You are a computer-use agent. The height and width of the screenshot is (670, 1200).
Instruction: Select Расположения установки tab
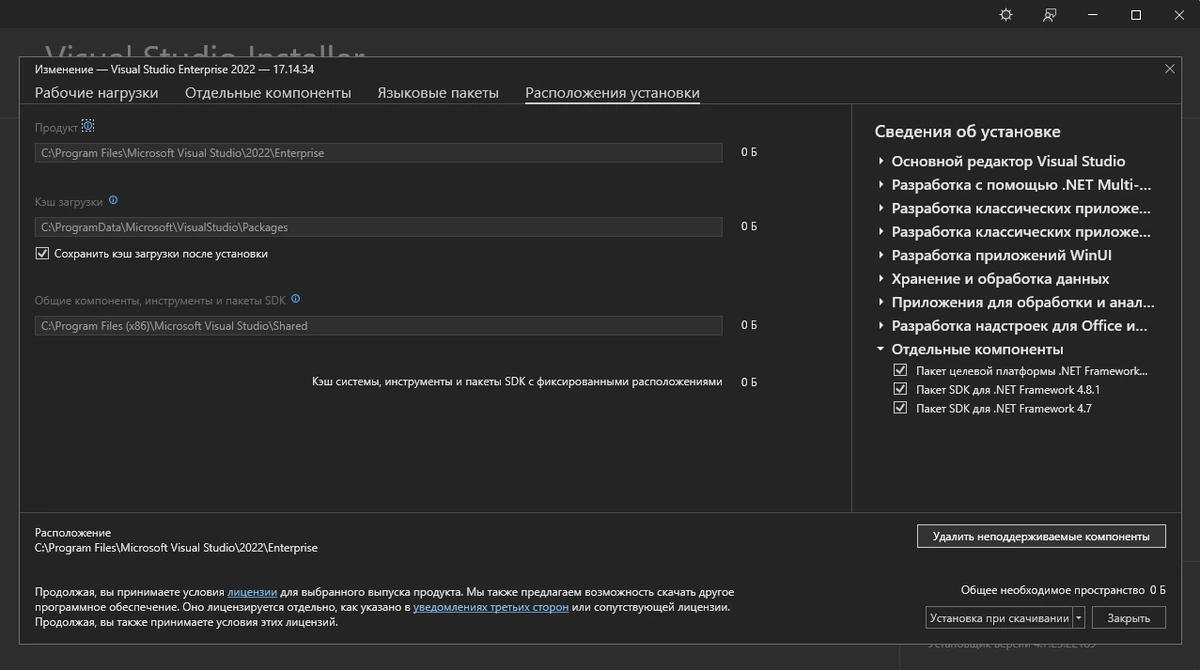[612, 93]
